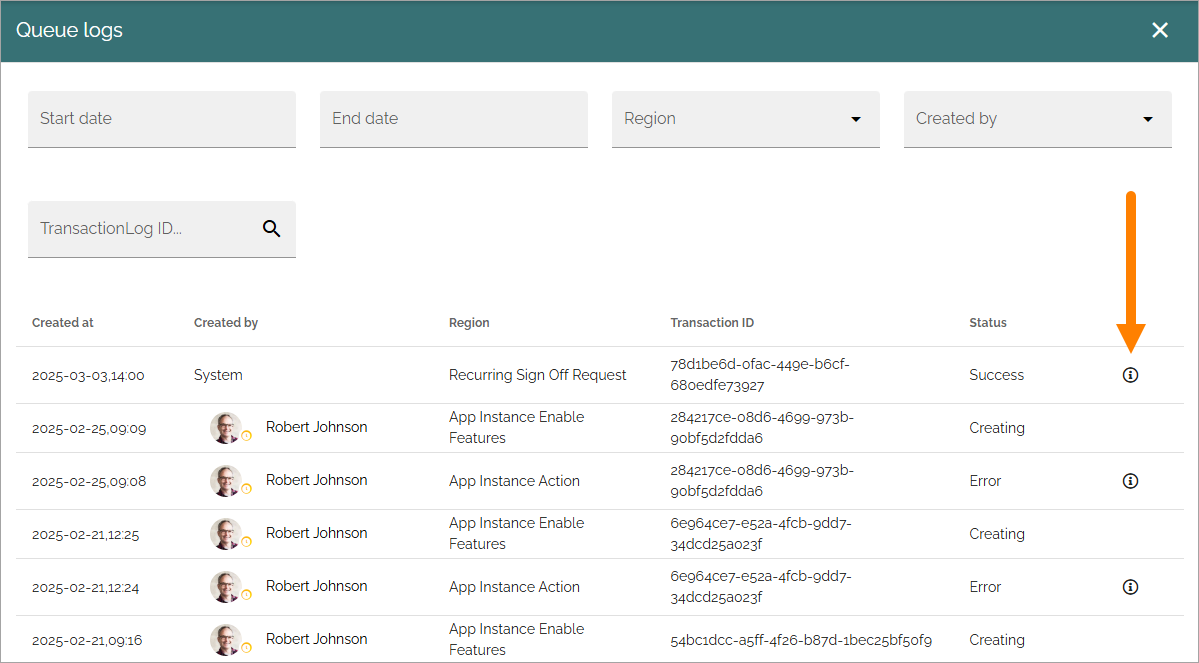Expand the Region dropdown filter
Image resolution: width=1199 pixels, height=663 pixels.
(x=746, y=119)
